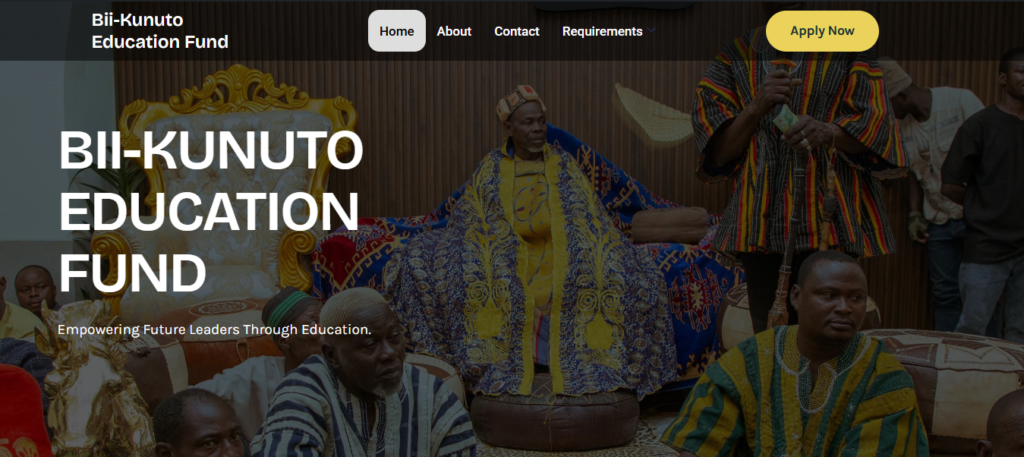This screenshot has width=1024, height=457.
Task: Click the Bii-Kunuto Education Fund logo text
Action: pos(160,31)
